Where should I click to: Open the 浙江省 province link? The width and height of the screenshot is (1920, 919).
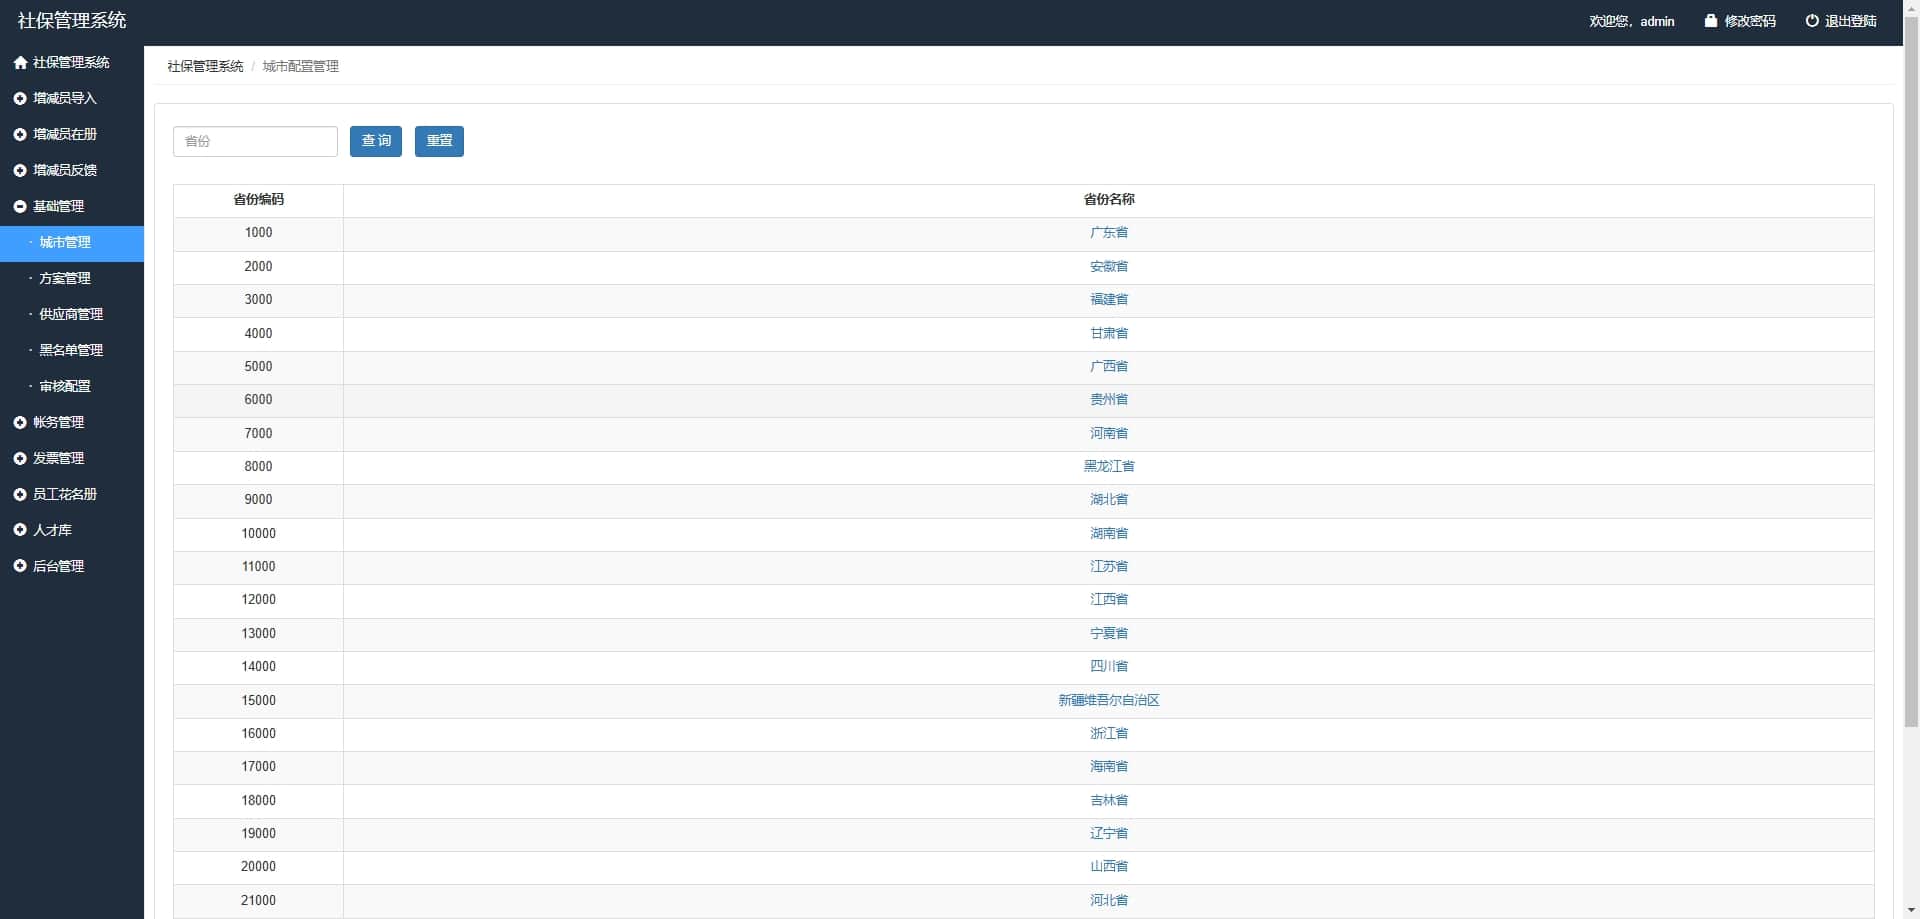click(1109, 733)
